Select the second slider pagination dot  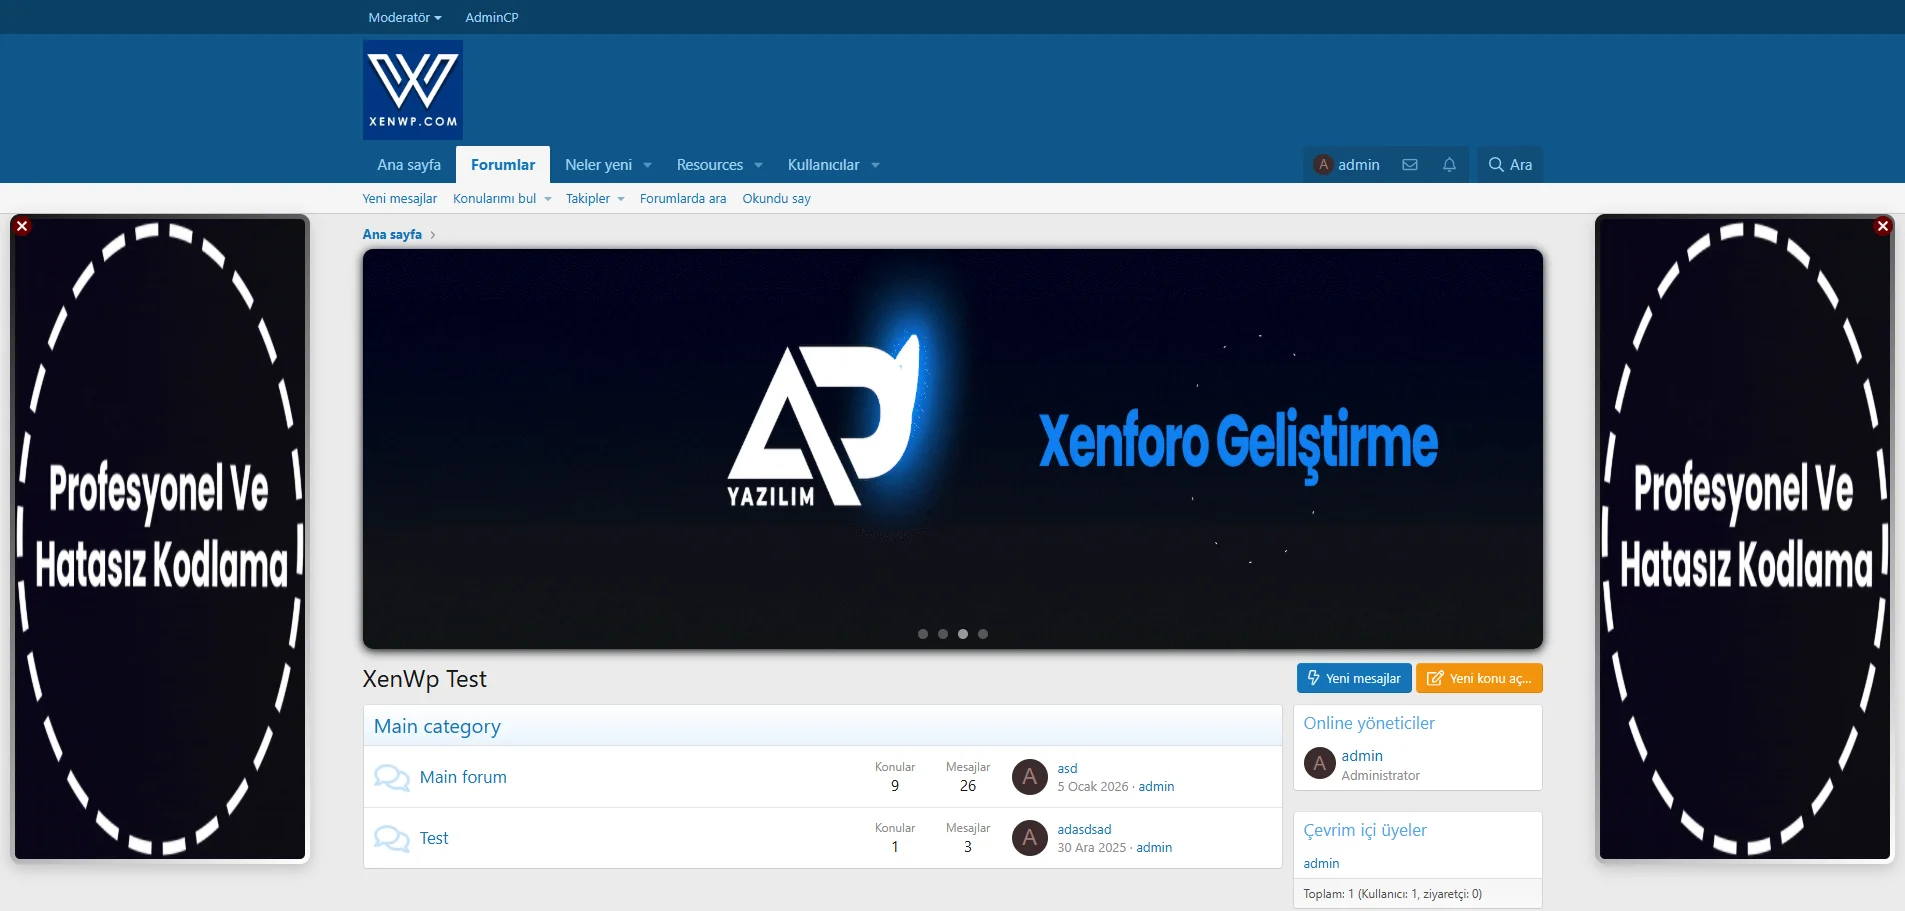point(943,634)
